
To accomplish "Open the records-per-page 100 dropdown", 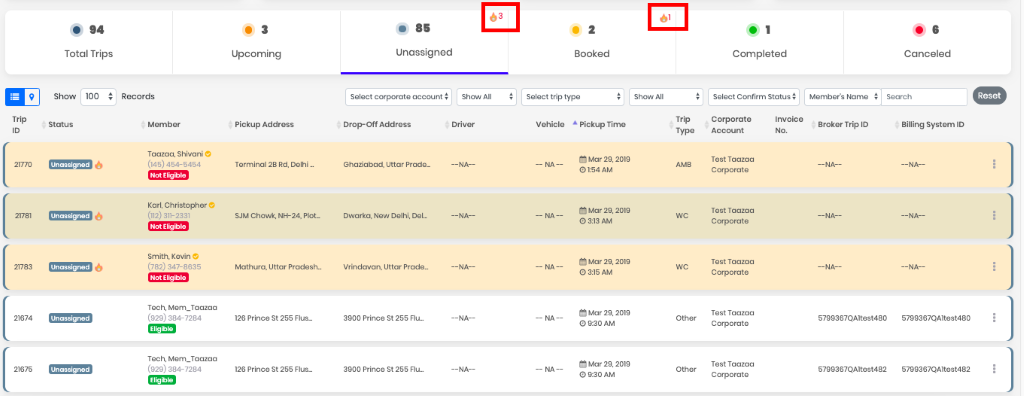I will pos(99,97).
